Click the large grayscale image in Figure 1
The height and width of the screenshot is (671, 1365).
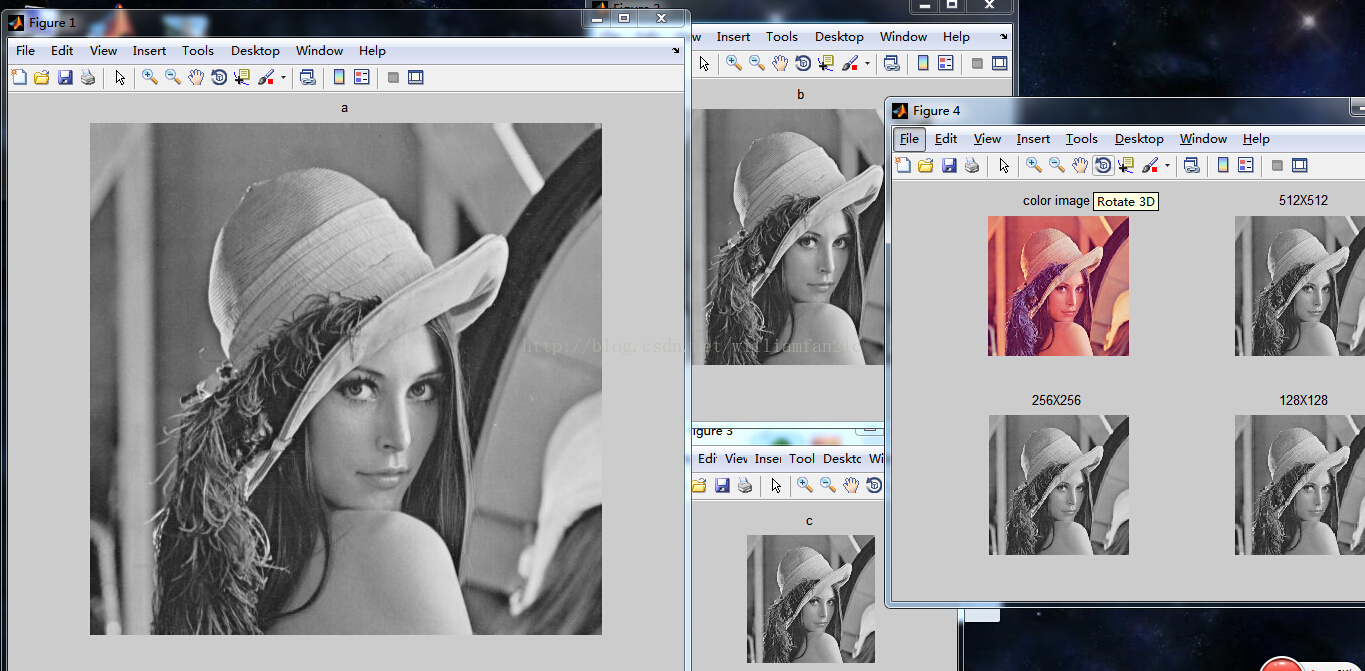pyautogui.click(x=346, y=379)
